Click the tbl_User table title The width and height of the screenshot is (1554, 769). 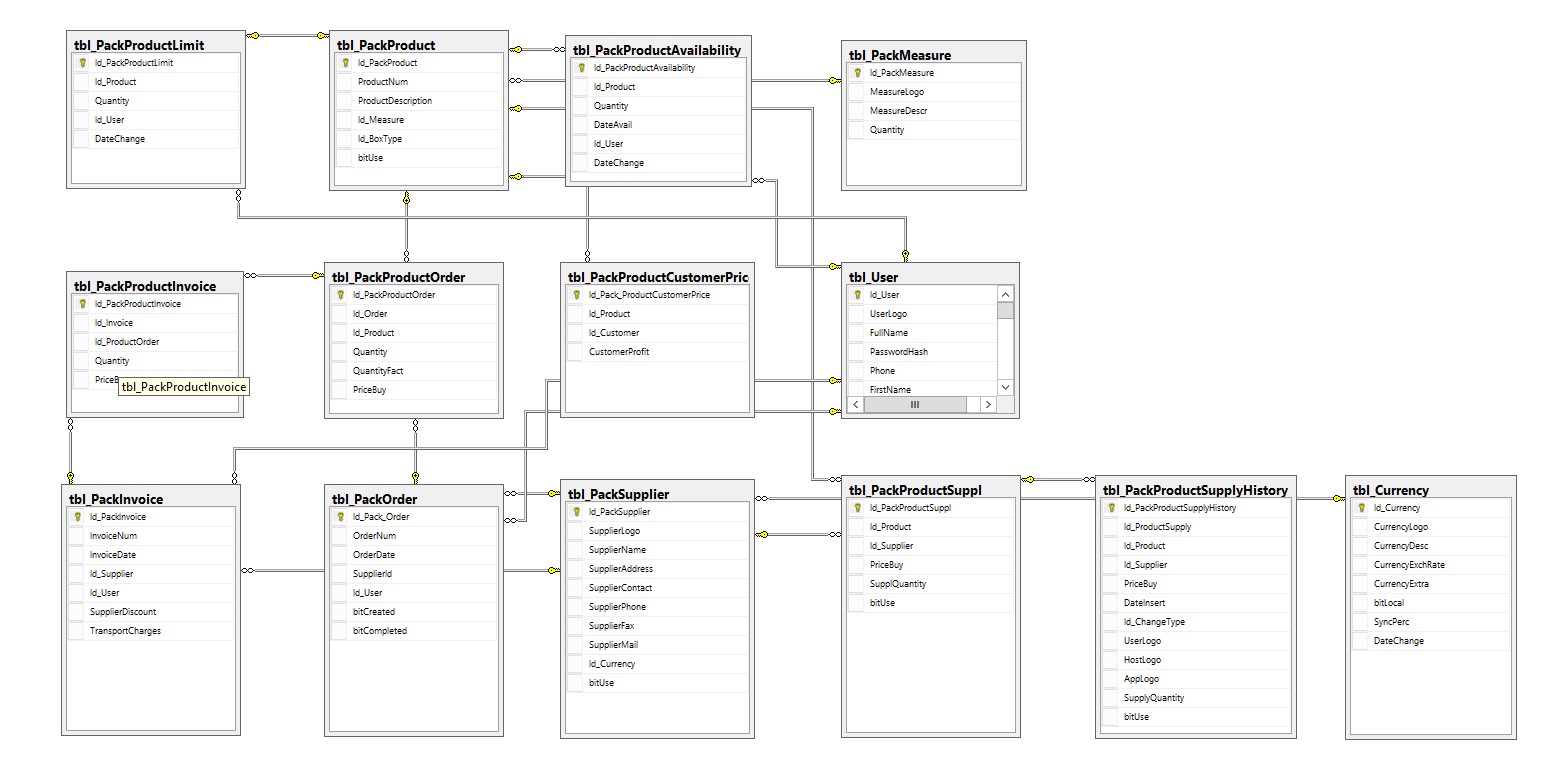pos(873,277)
